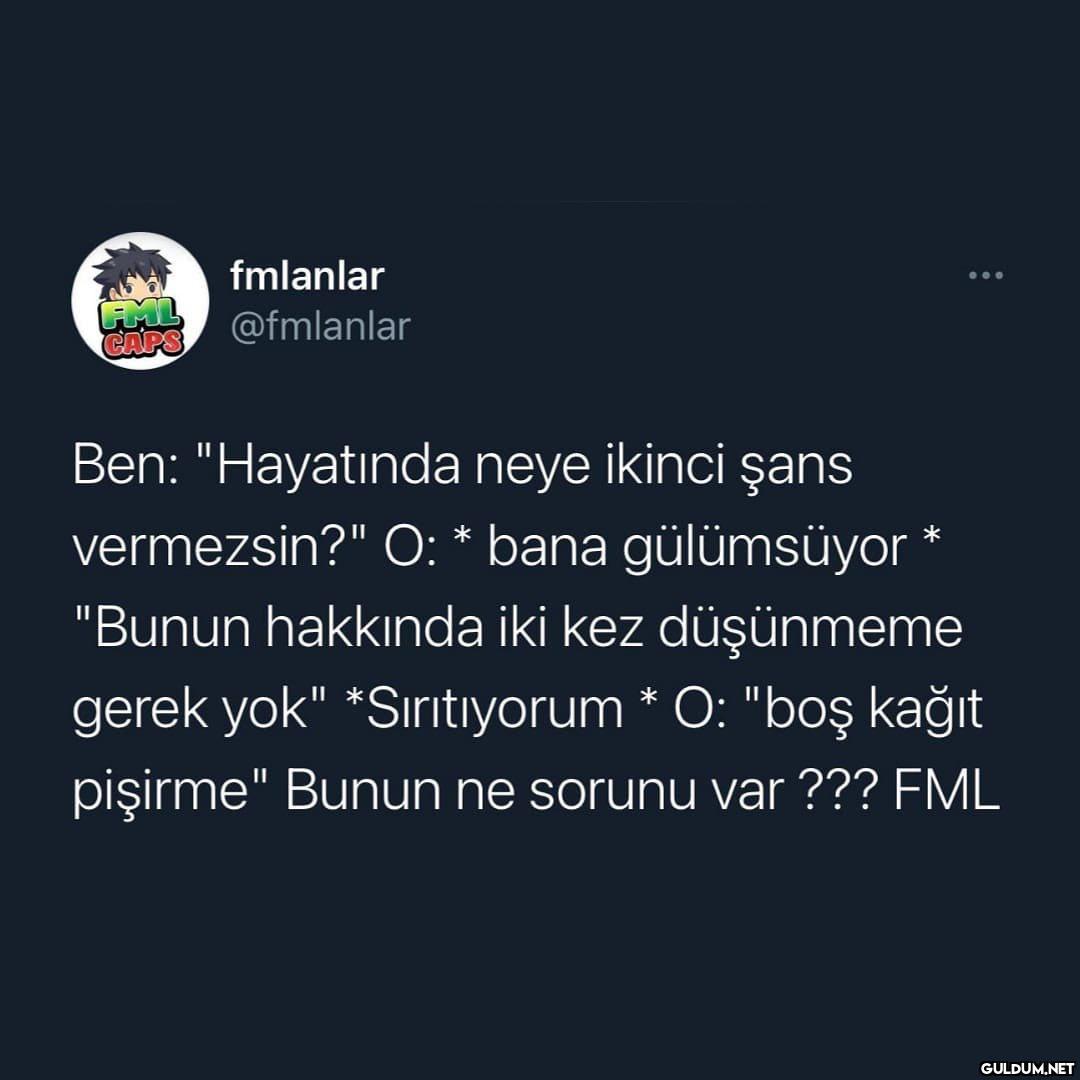Select tweet line starting with 'Ben: Hayatında'
The height and width of the screenshot is (1080, 1080).
pos(463,467)
